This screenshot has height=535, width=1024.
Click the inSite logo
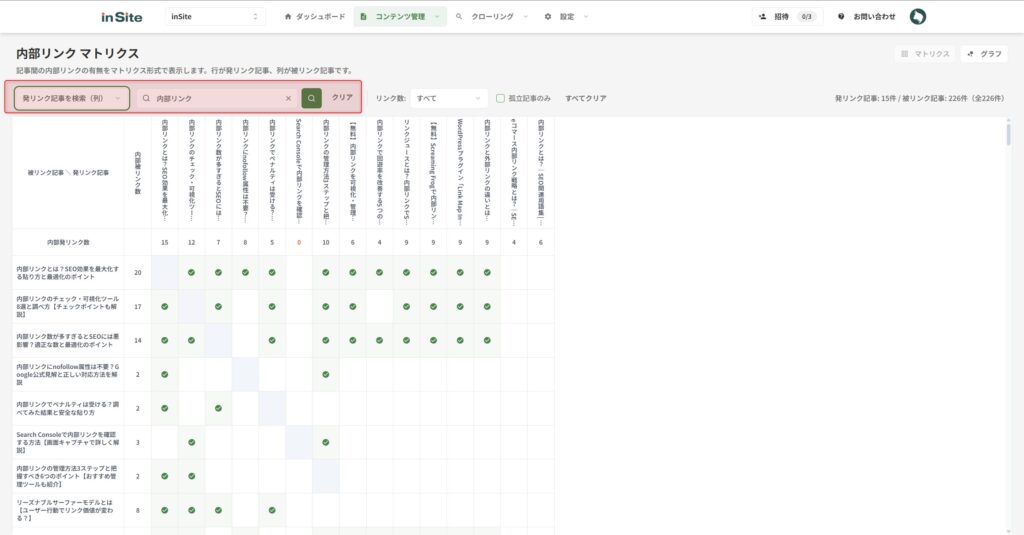pos(122,17)
